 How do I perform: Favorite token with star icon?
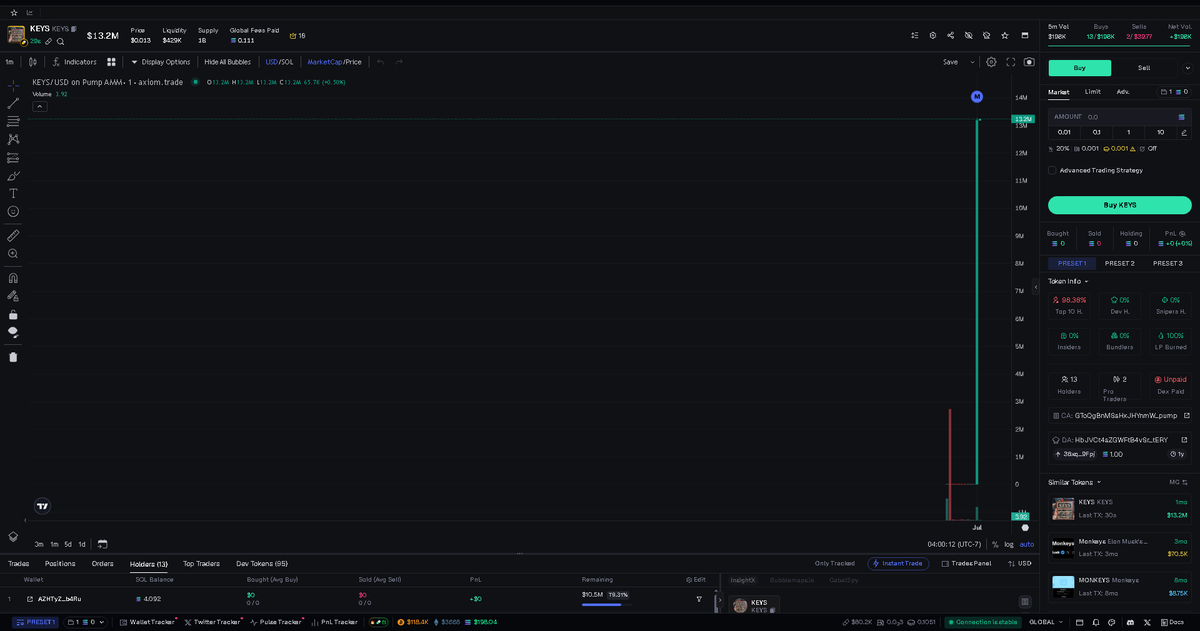tap(1004, 35)
